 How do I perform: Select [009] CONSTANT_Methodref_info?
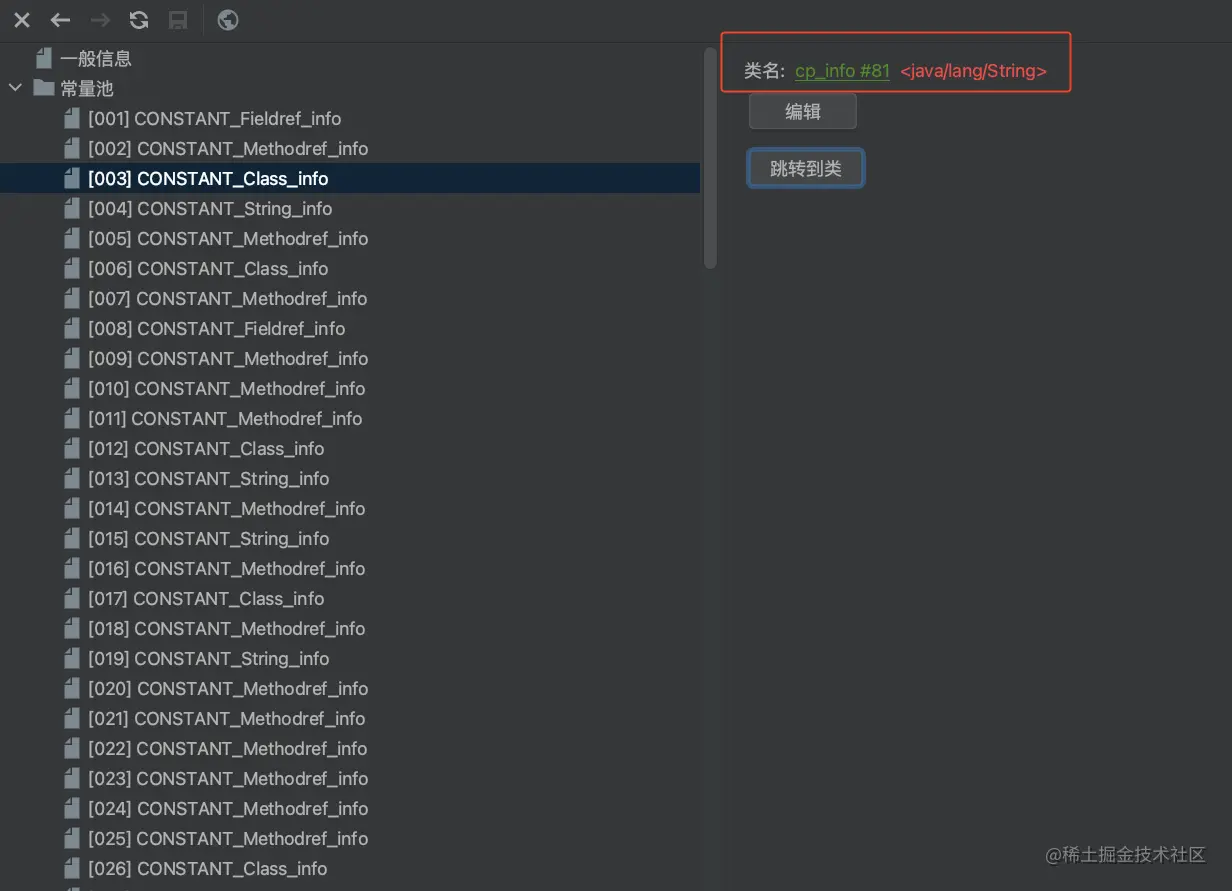[x=350, y=358]
